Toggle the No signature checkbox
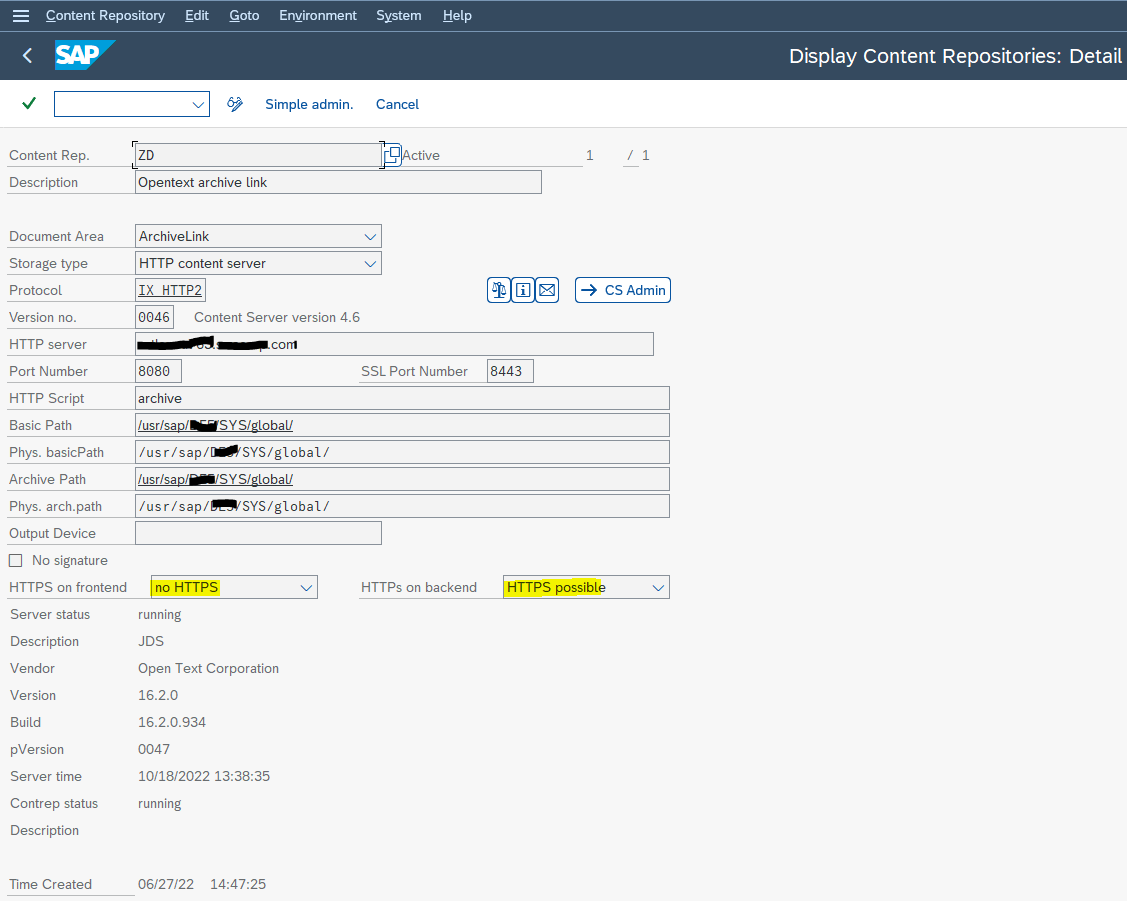Image resolution: width=1127 pixels, height=901 pixels. pyautogui.click(x=16, y=560)
